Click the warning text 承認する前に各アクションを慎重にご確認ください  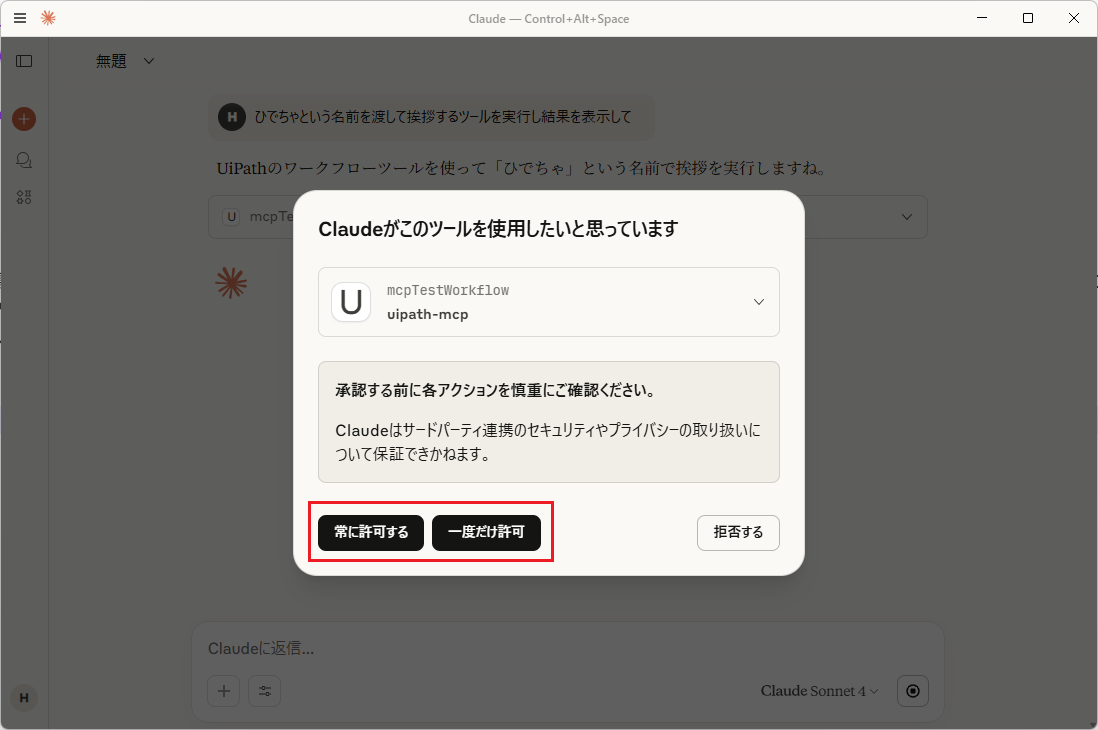point(496,390)
